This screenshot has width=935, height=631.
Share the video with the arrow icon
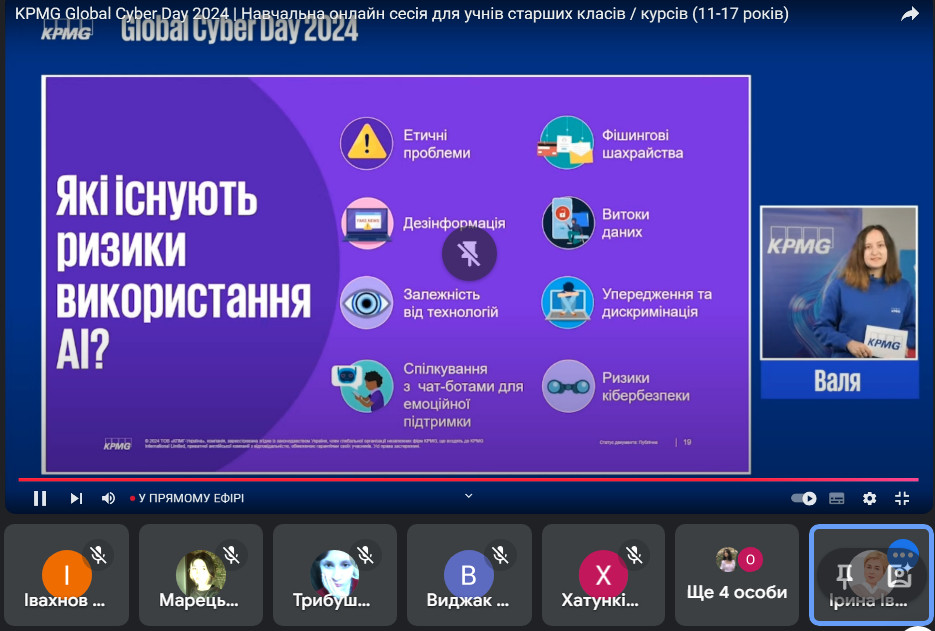tap(909, 14)
